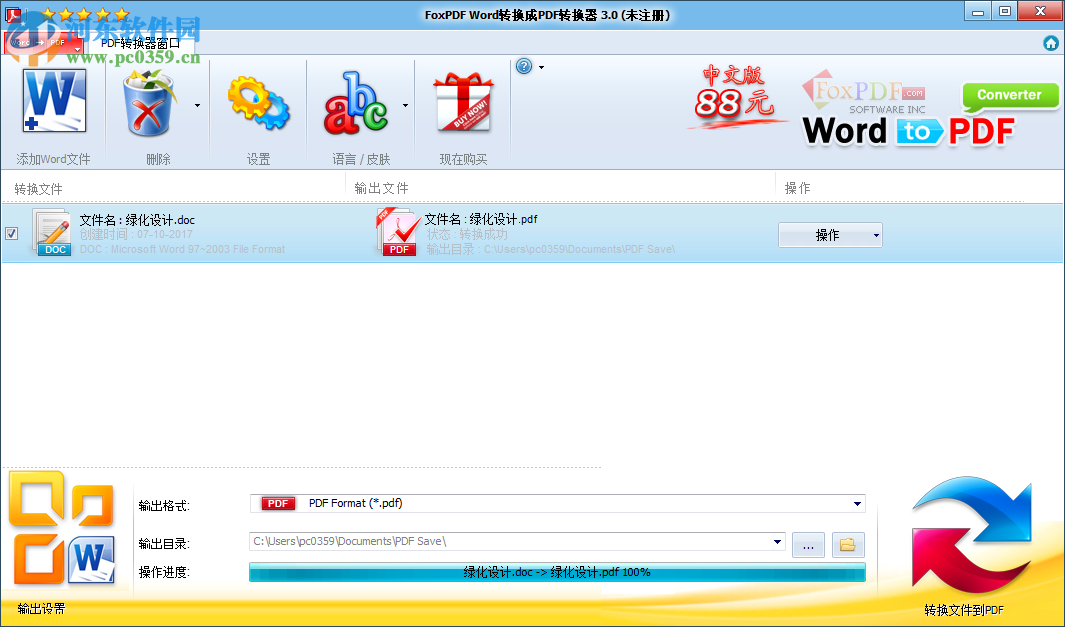The width and height of the screenshot is (1065, 627).
Task: Uncheck the checkbox for 绿化设计.doc
Action: pos(11,234)
